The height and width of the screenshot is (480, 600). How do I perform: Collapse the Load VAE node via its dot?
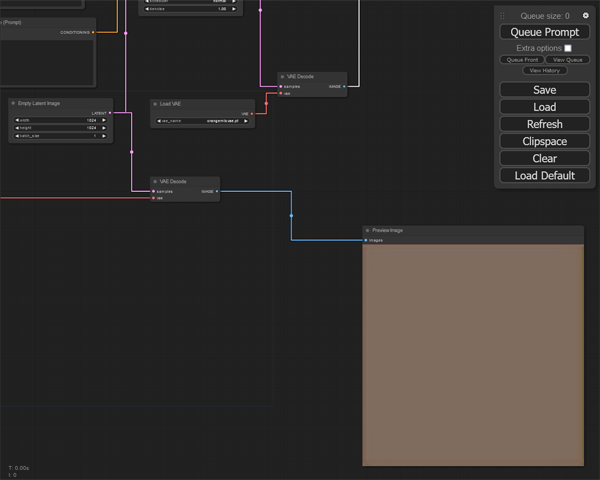[156, 104]
